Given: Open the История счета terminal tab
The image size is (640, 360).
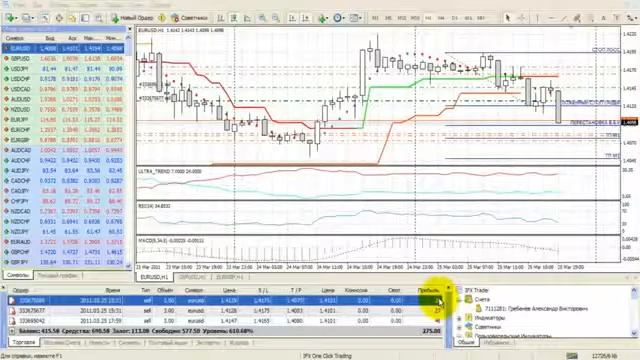Looking at the screenshot, I should [62, 342].
